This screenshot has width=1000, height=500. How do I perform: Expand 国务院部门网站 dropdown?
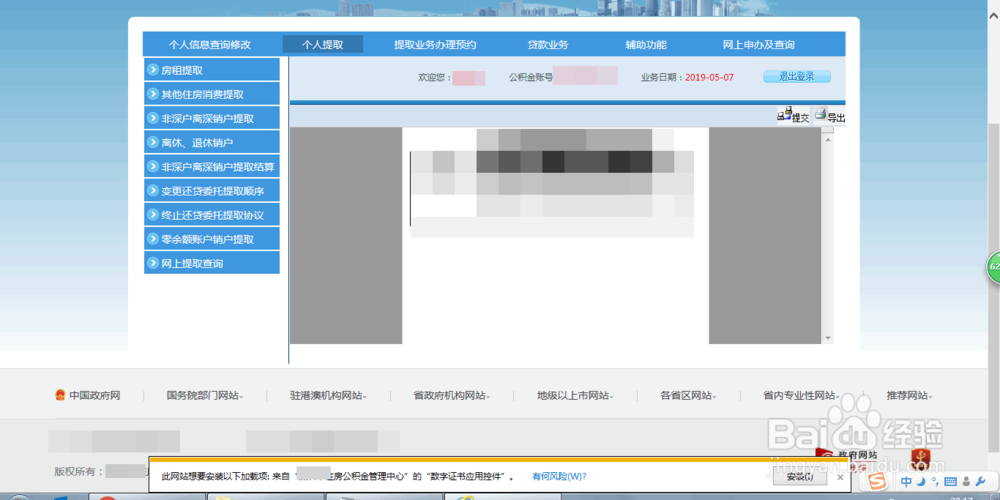[x=205, y=395]
